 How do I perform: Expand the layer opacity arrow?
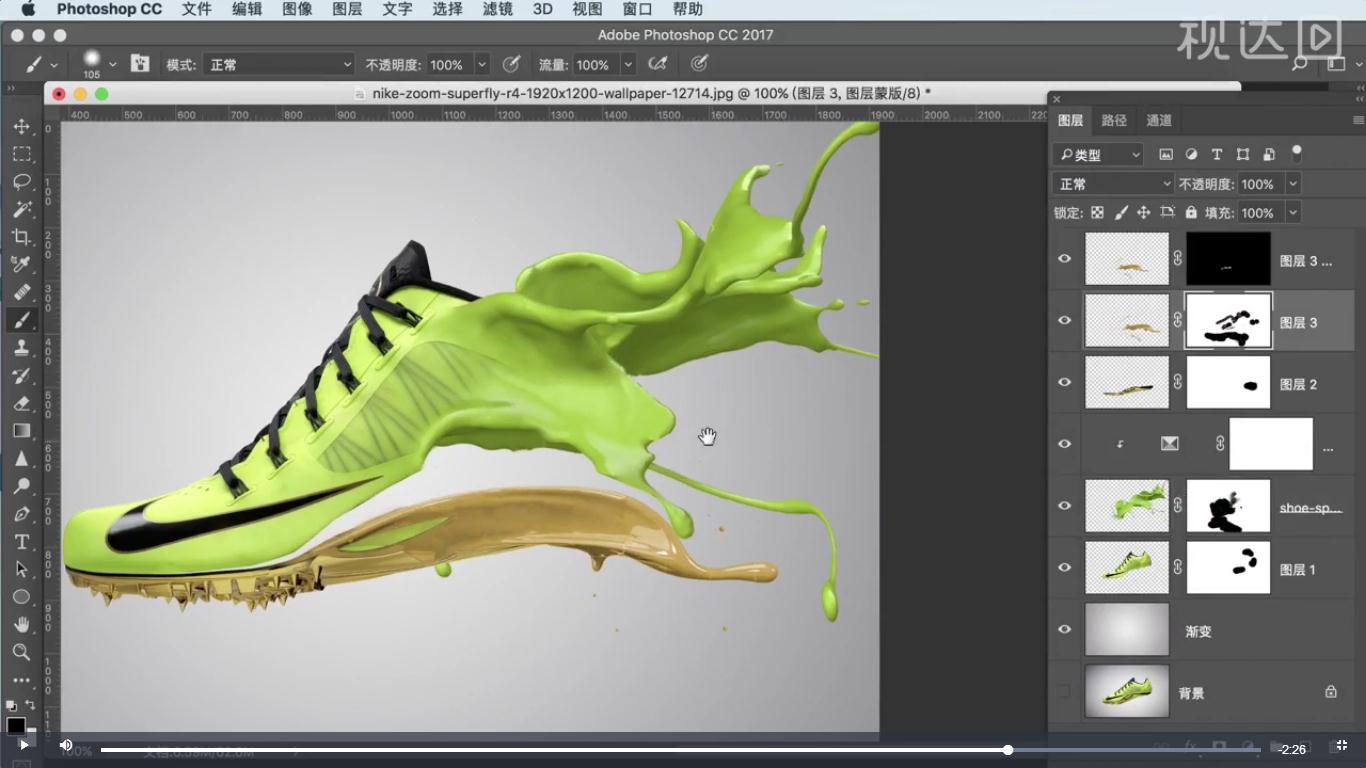[x=1293, y=184]
